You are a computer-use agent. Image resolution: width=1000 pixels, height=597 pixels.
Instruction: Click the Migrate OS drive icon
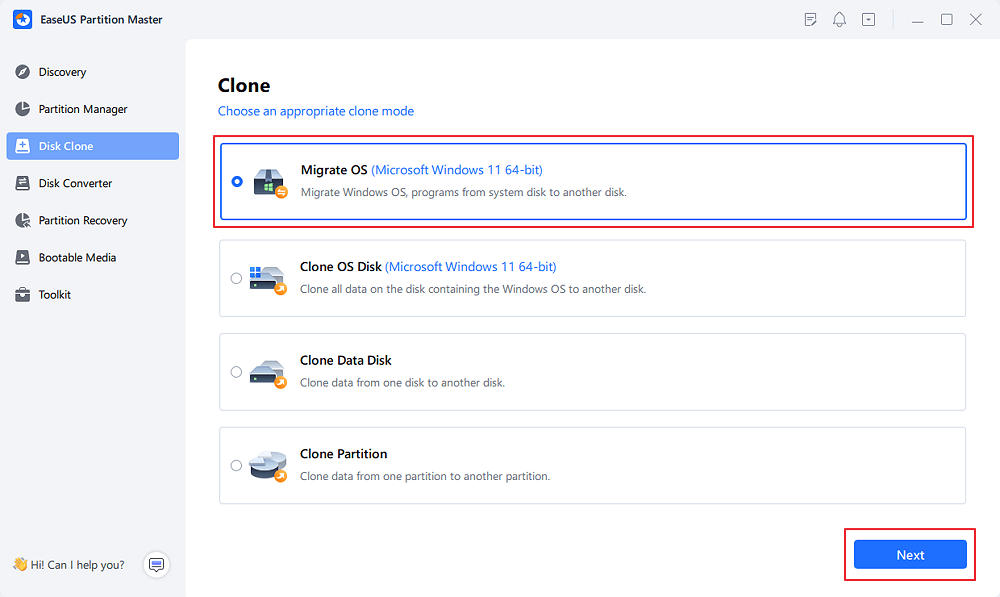point(269,182)
